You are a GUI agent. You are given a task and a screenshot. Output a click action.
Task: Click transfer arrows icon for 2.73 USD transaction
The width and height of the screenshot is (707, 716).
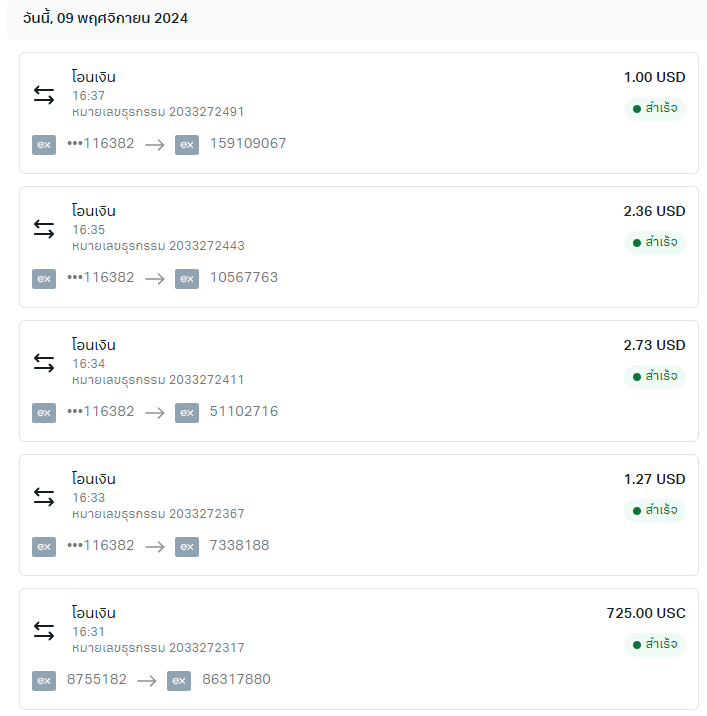point(44,363)
